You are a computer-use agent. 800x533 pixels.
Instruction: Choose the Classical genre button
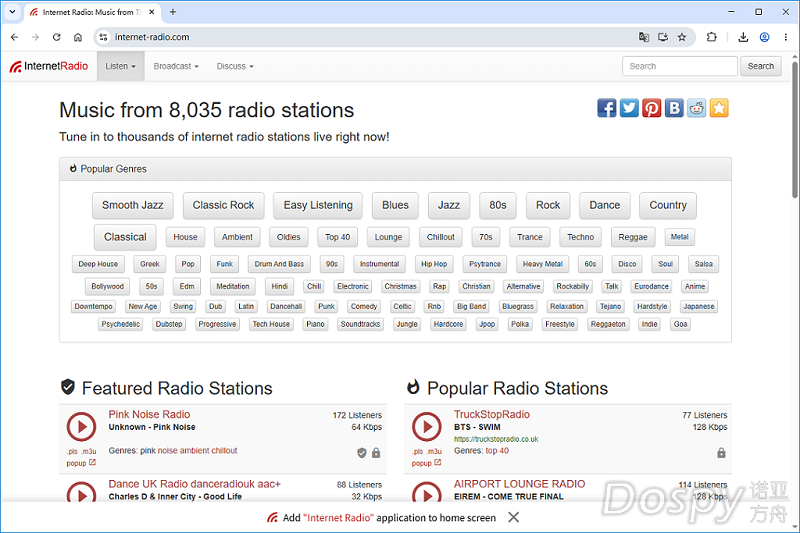pos(125,237)
